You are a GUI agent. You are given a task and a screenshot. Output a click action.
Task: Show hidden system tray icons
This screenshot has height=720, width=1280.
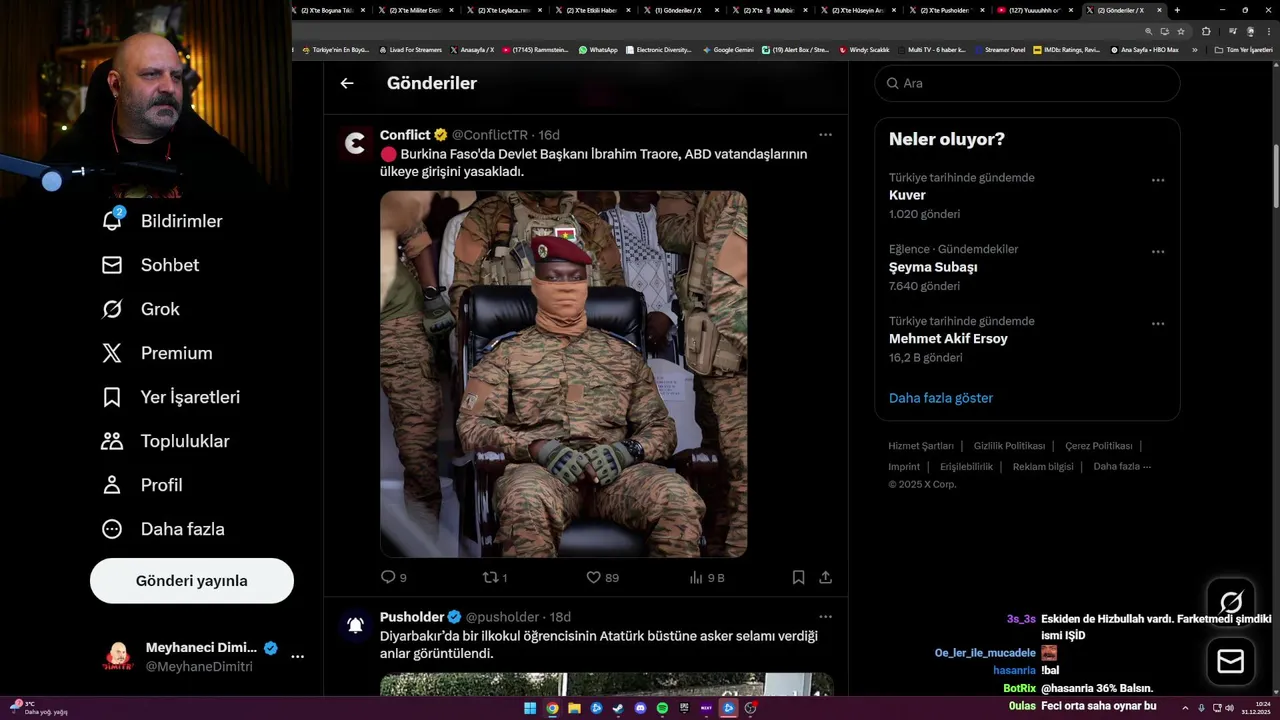[x=1185, y=708]
